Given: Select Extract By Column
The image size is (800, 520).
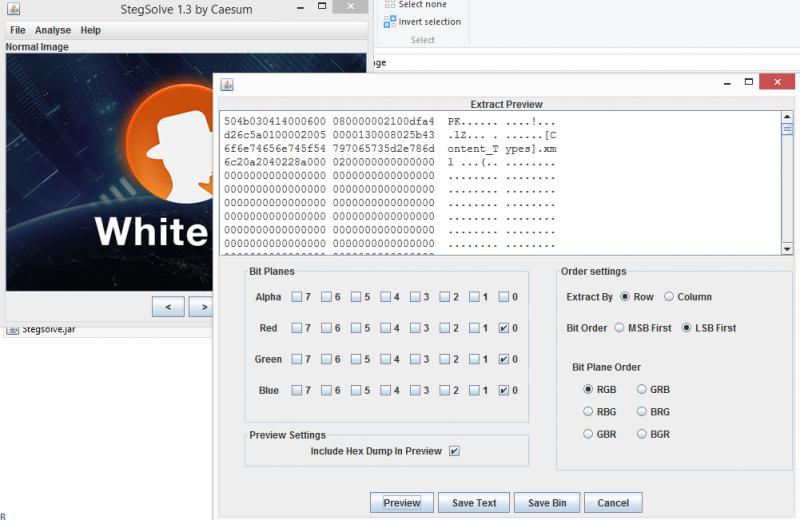Looking at the screenshot, I should 669,296.
